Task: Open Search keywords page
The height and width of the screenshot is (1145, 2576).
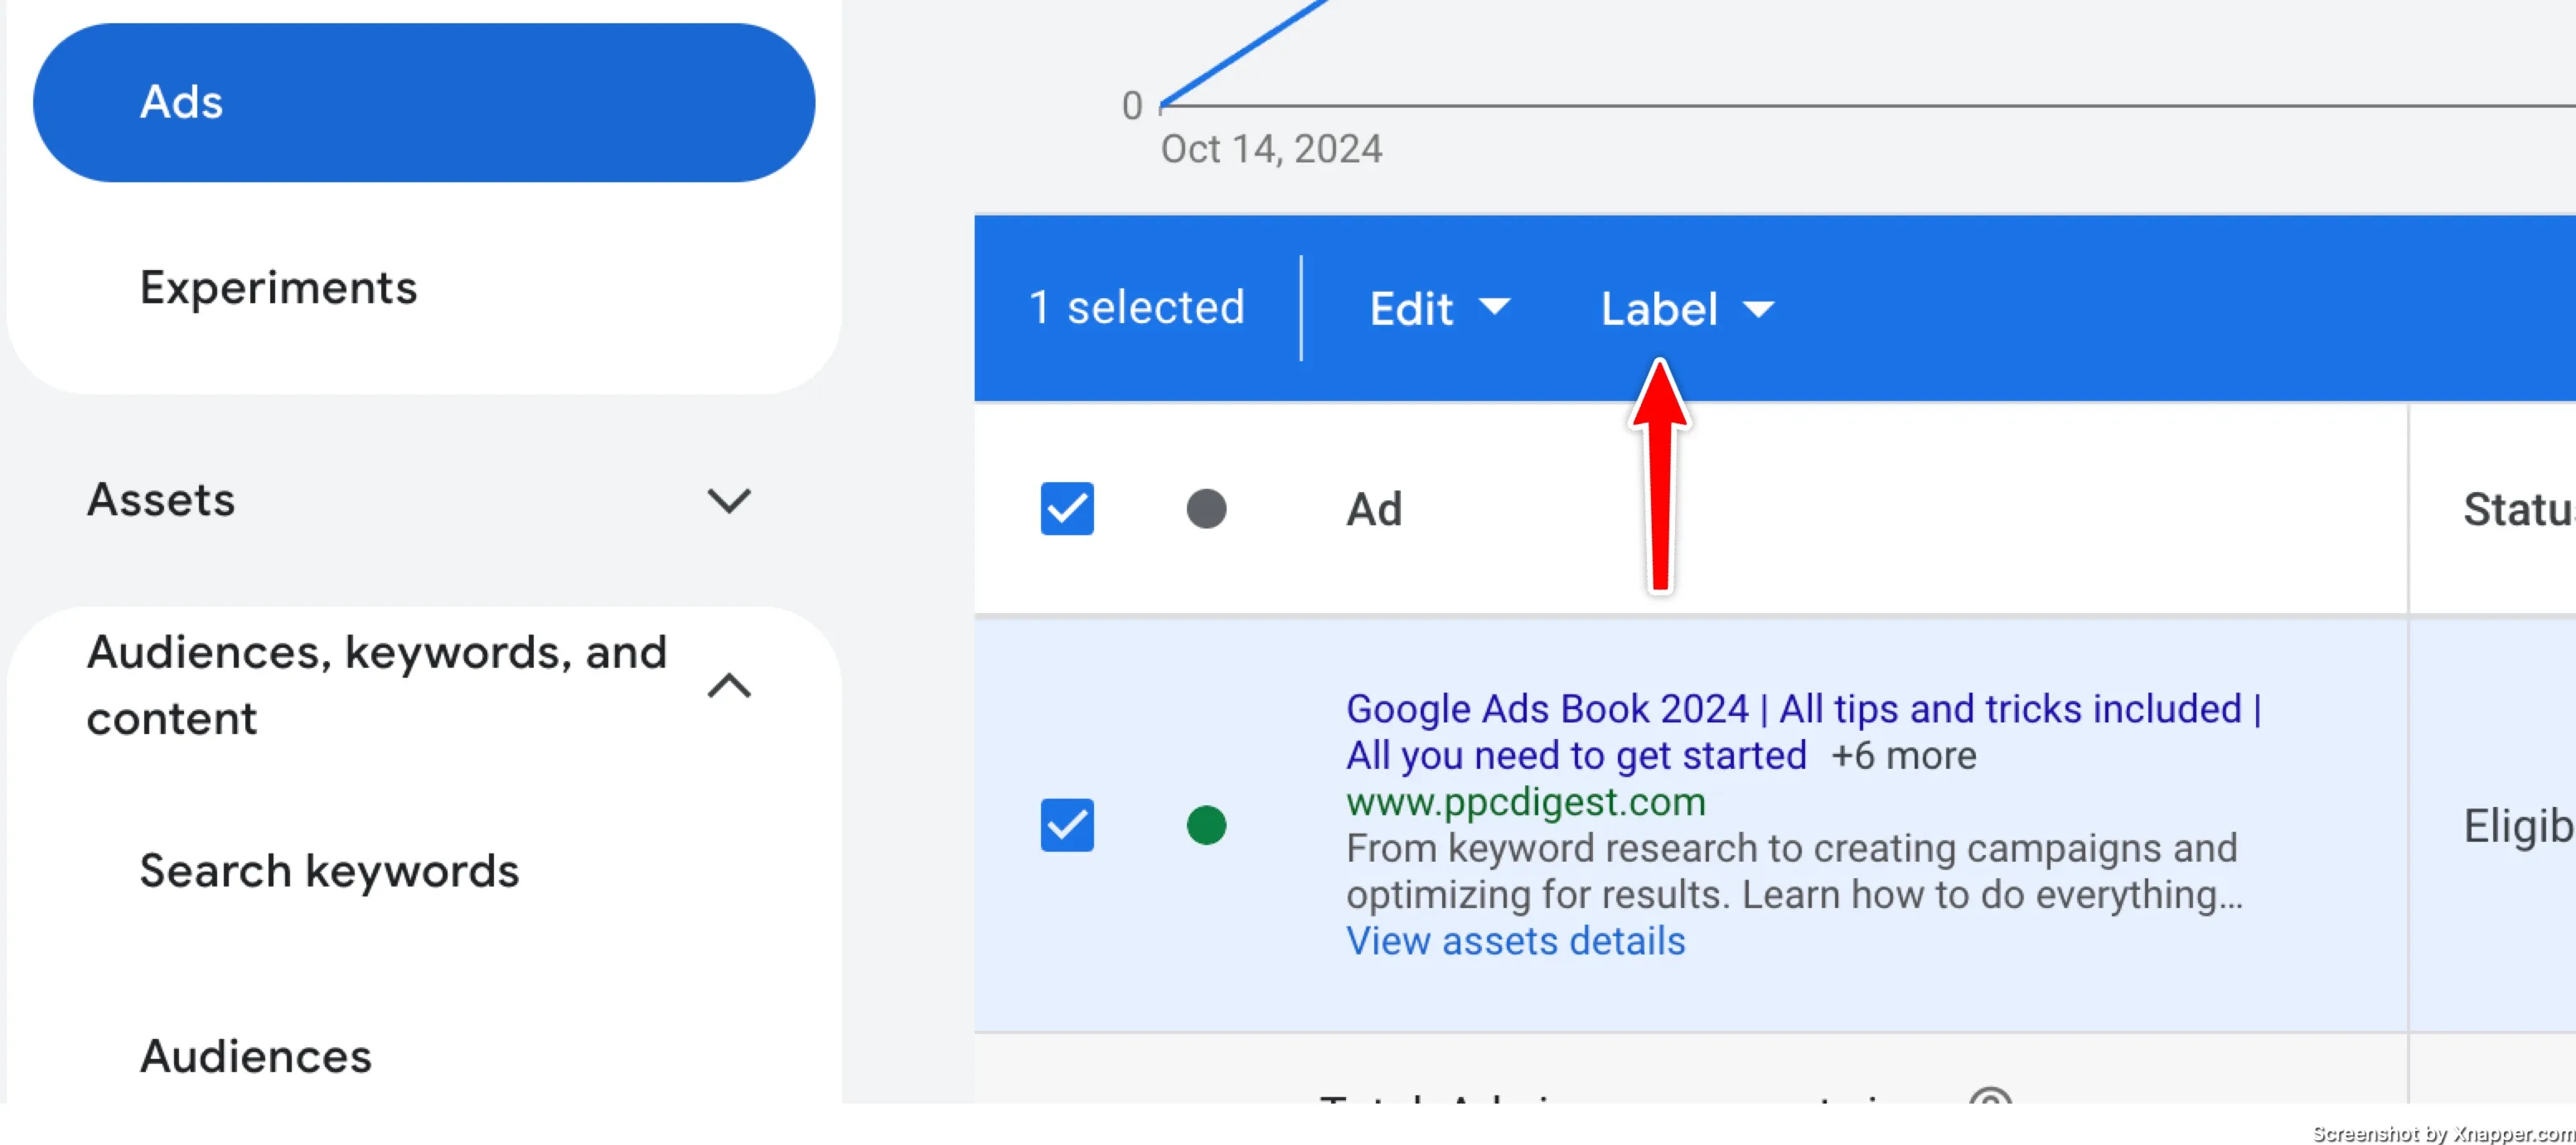Action: click(x=329, y=870)
